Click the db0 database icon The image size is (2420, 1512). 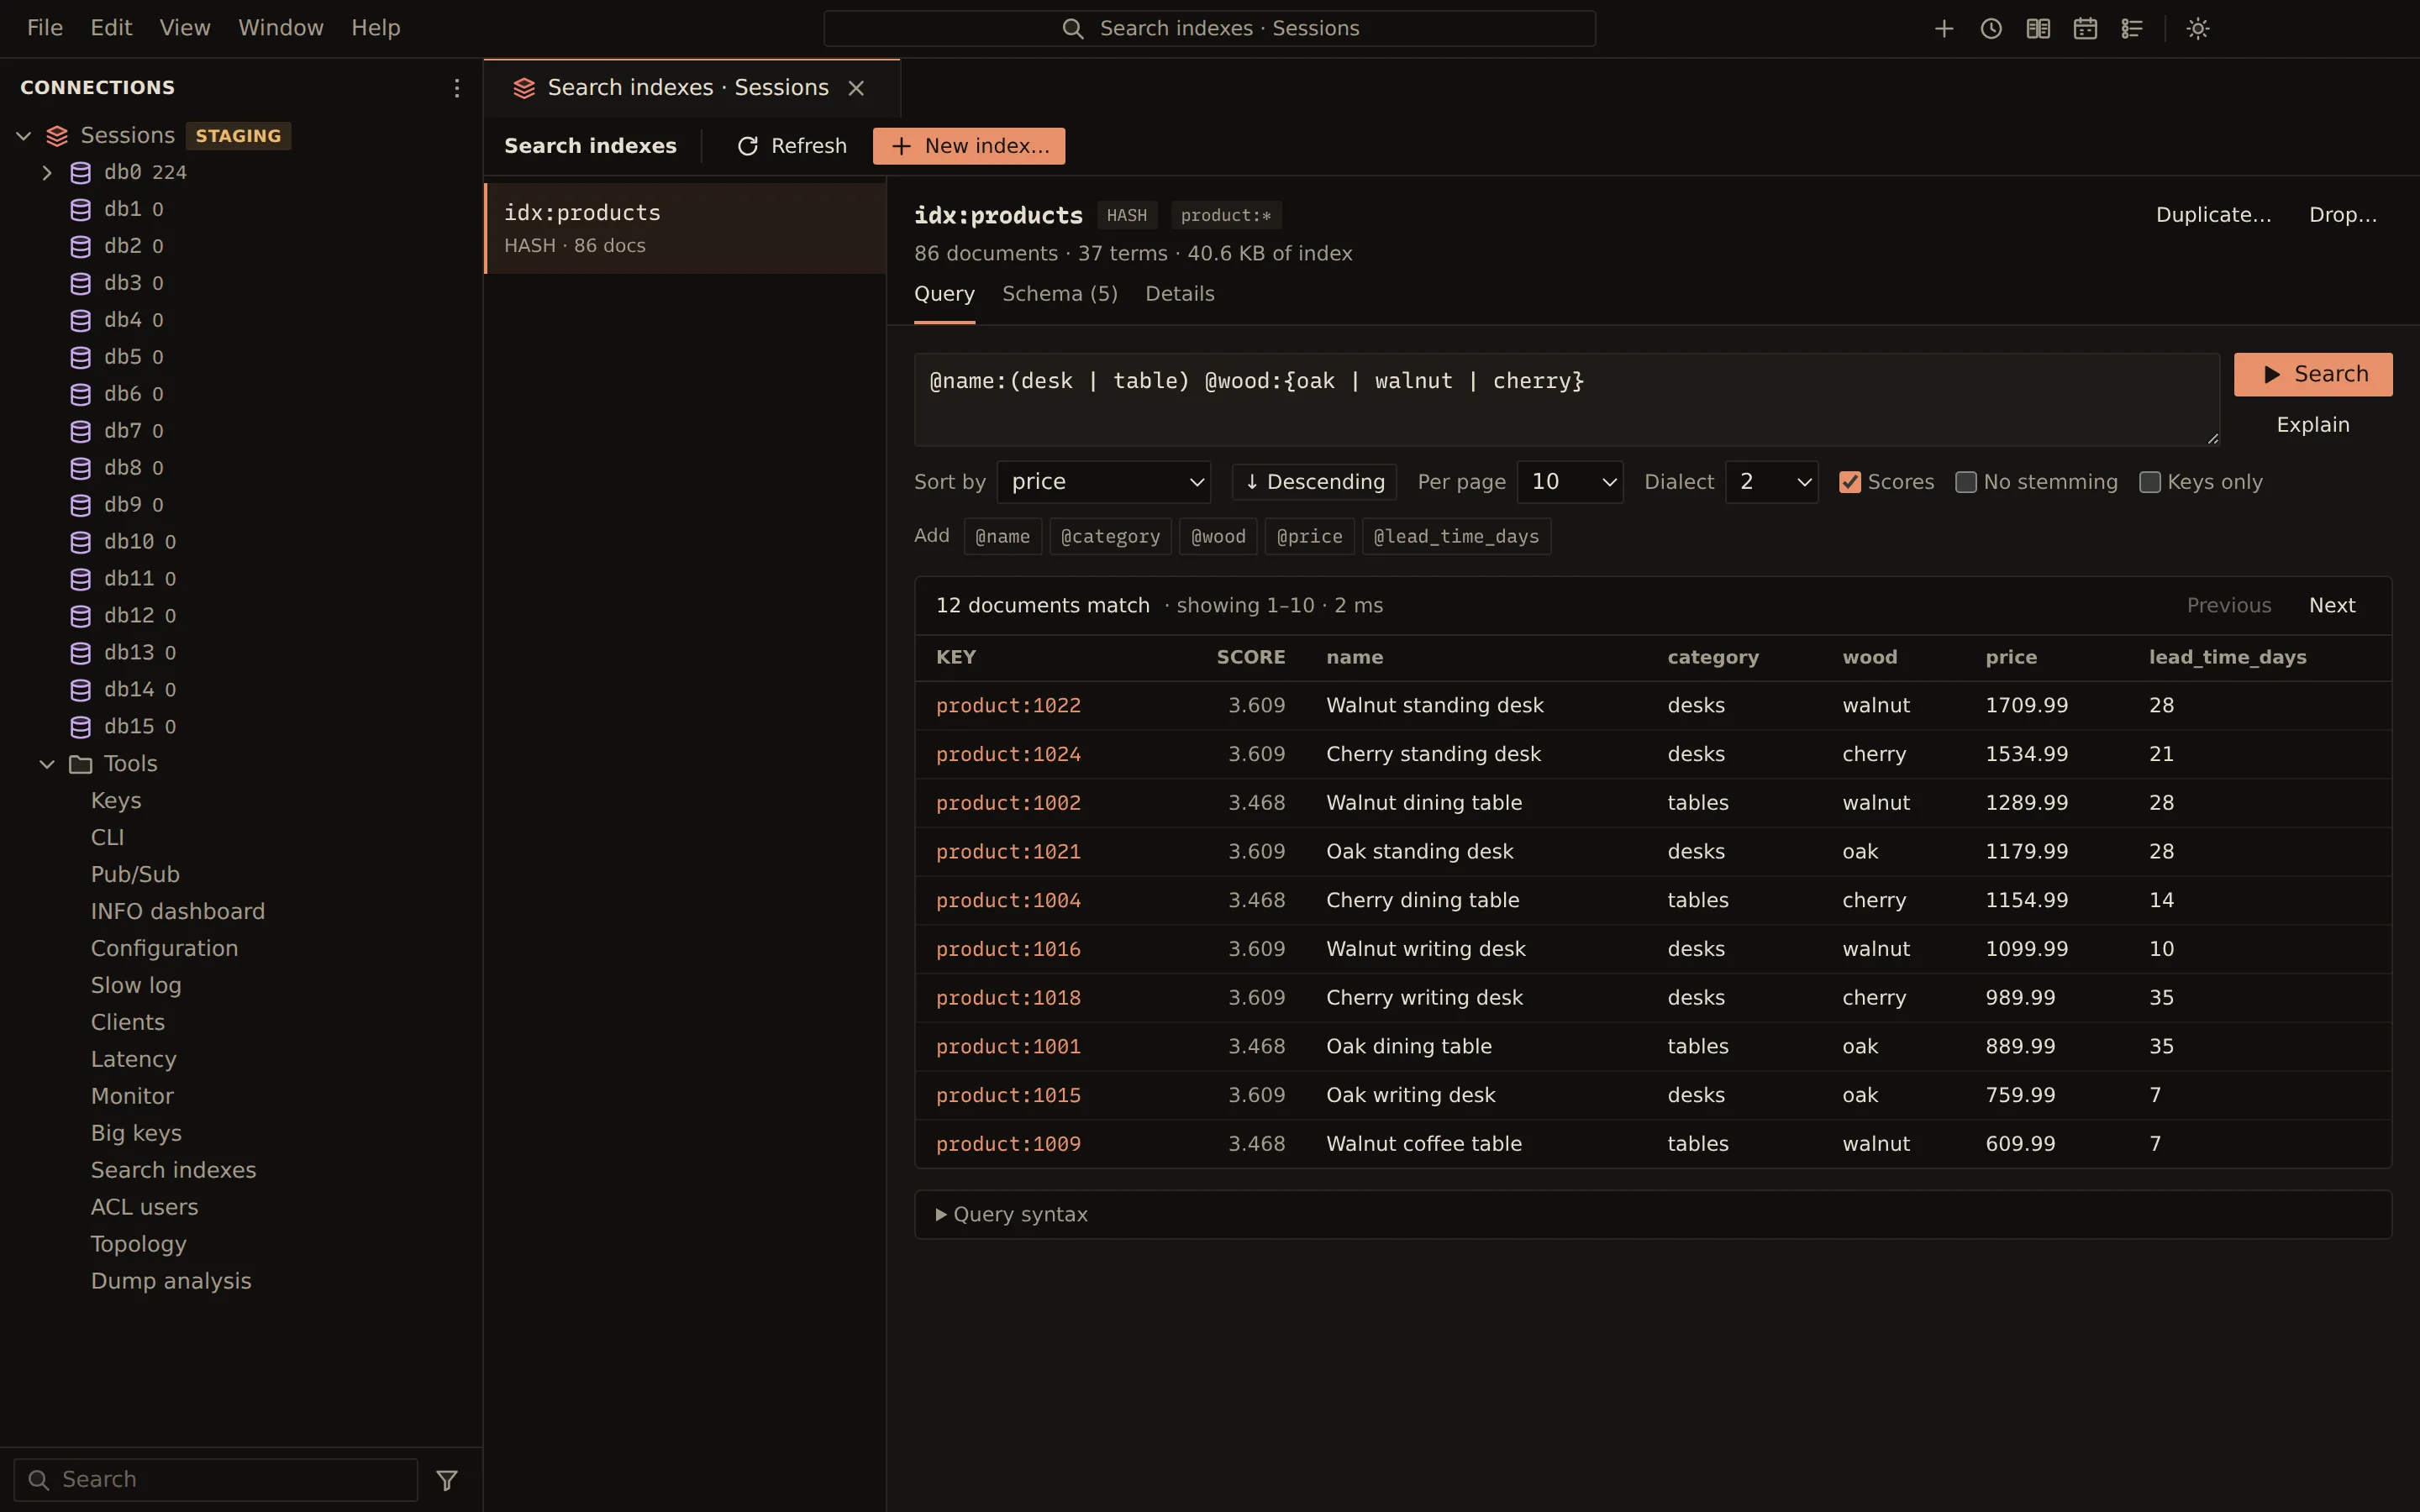point(81,173)
